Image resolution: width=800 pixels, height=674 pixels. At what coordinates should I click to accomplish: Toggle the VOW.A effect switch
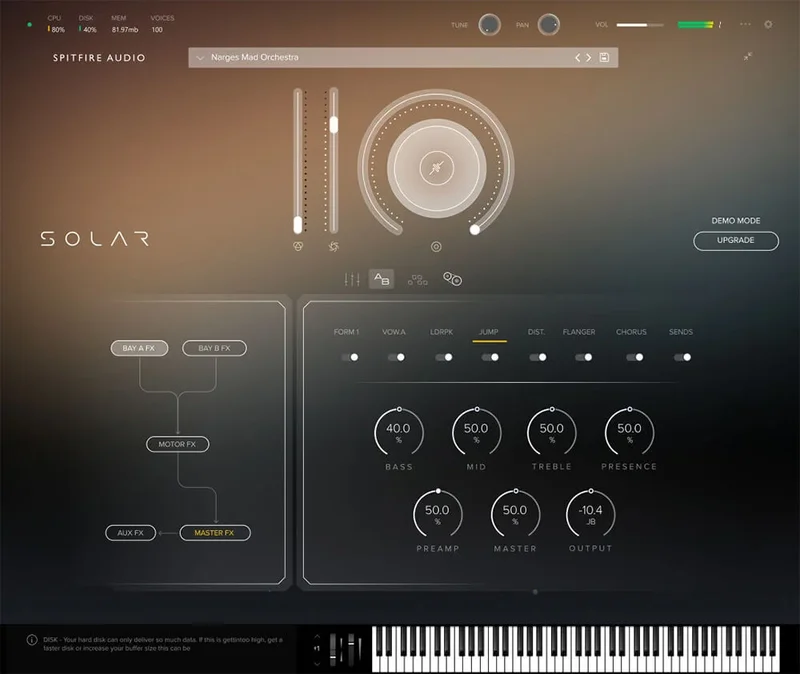396,357
